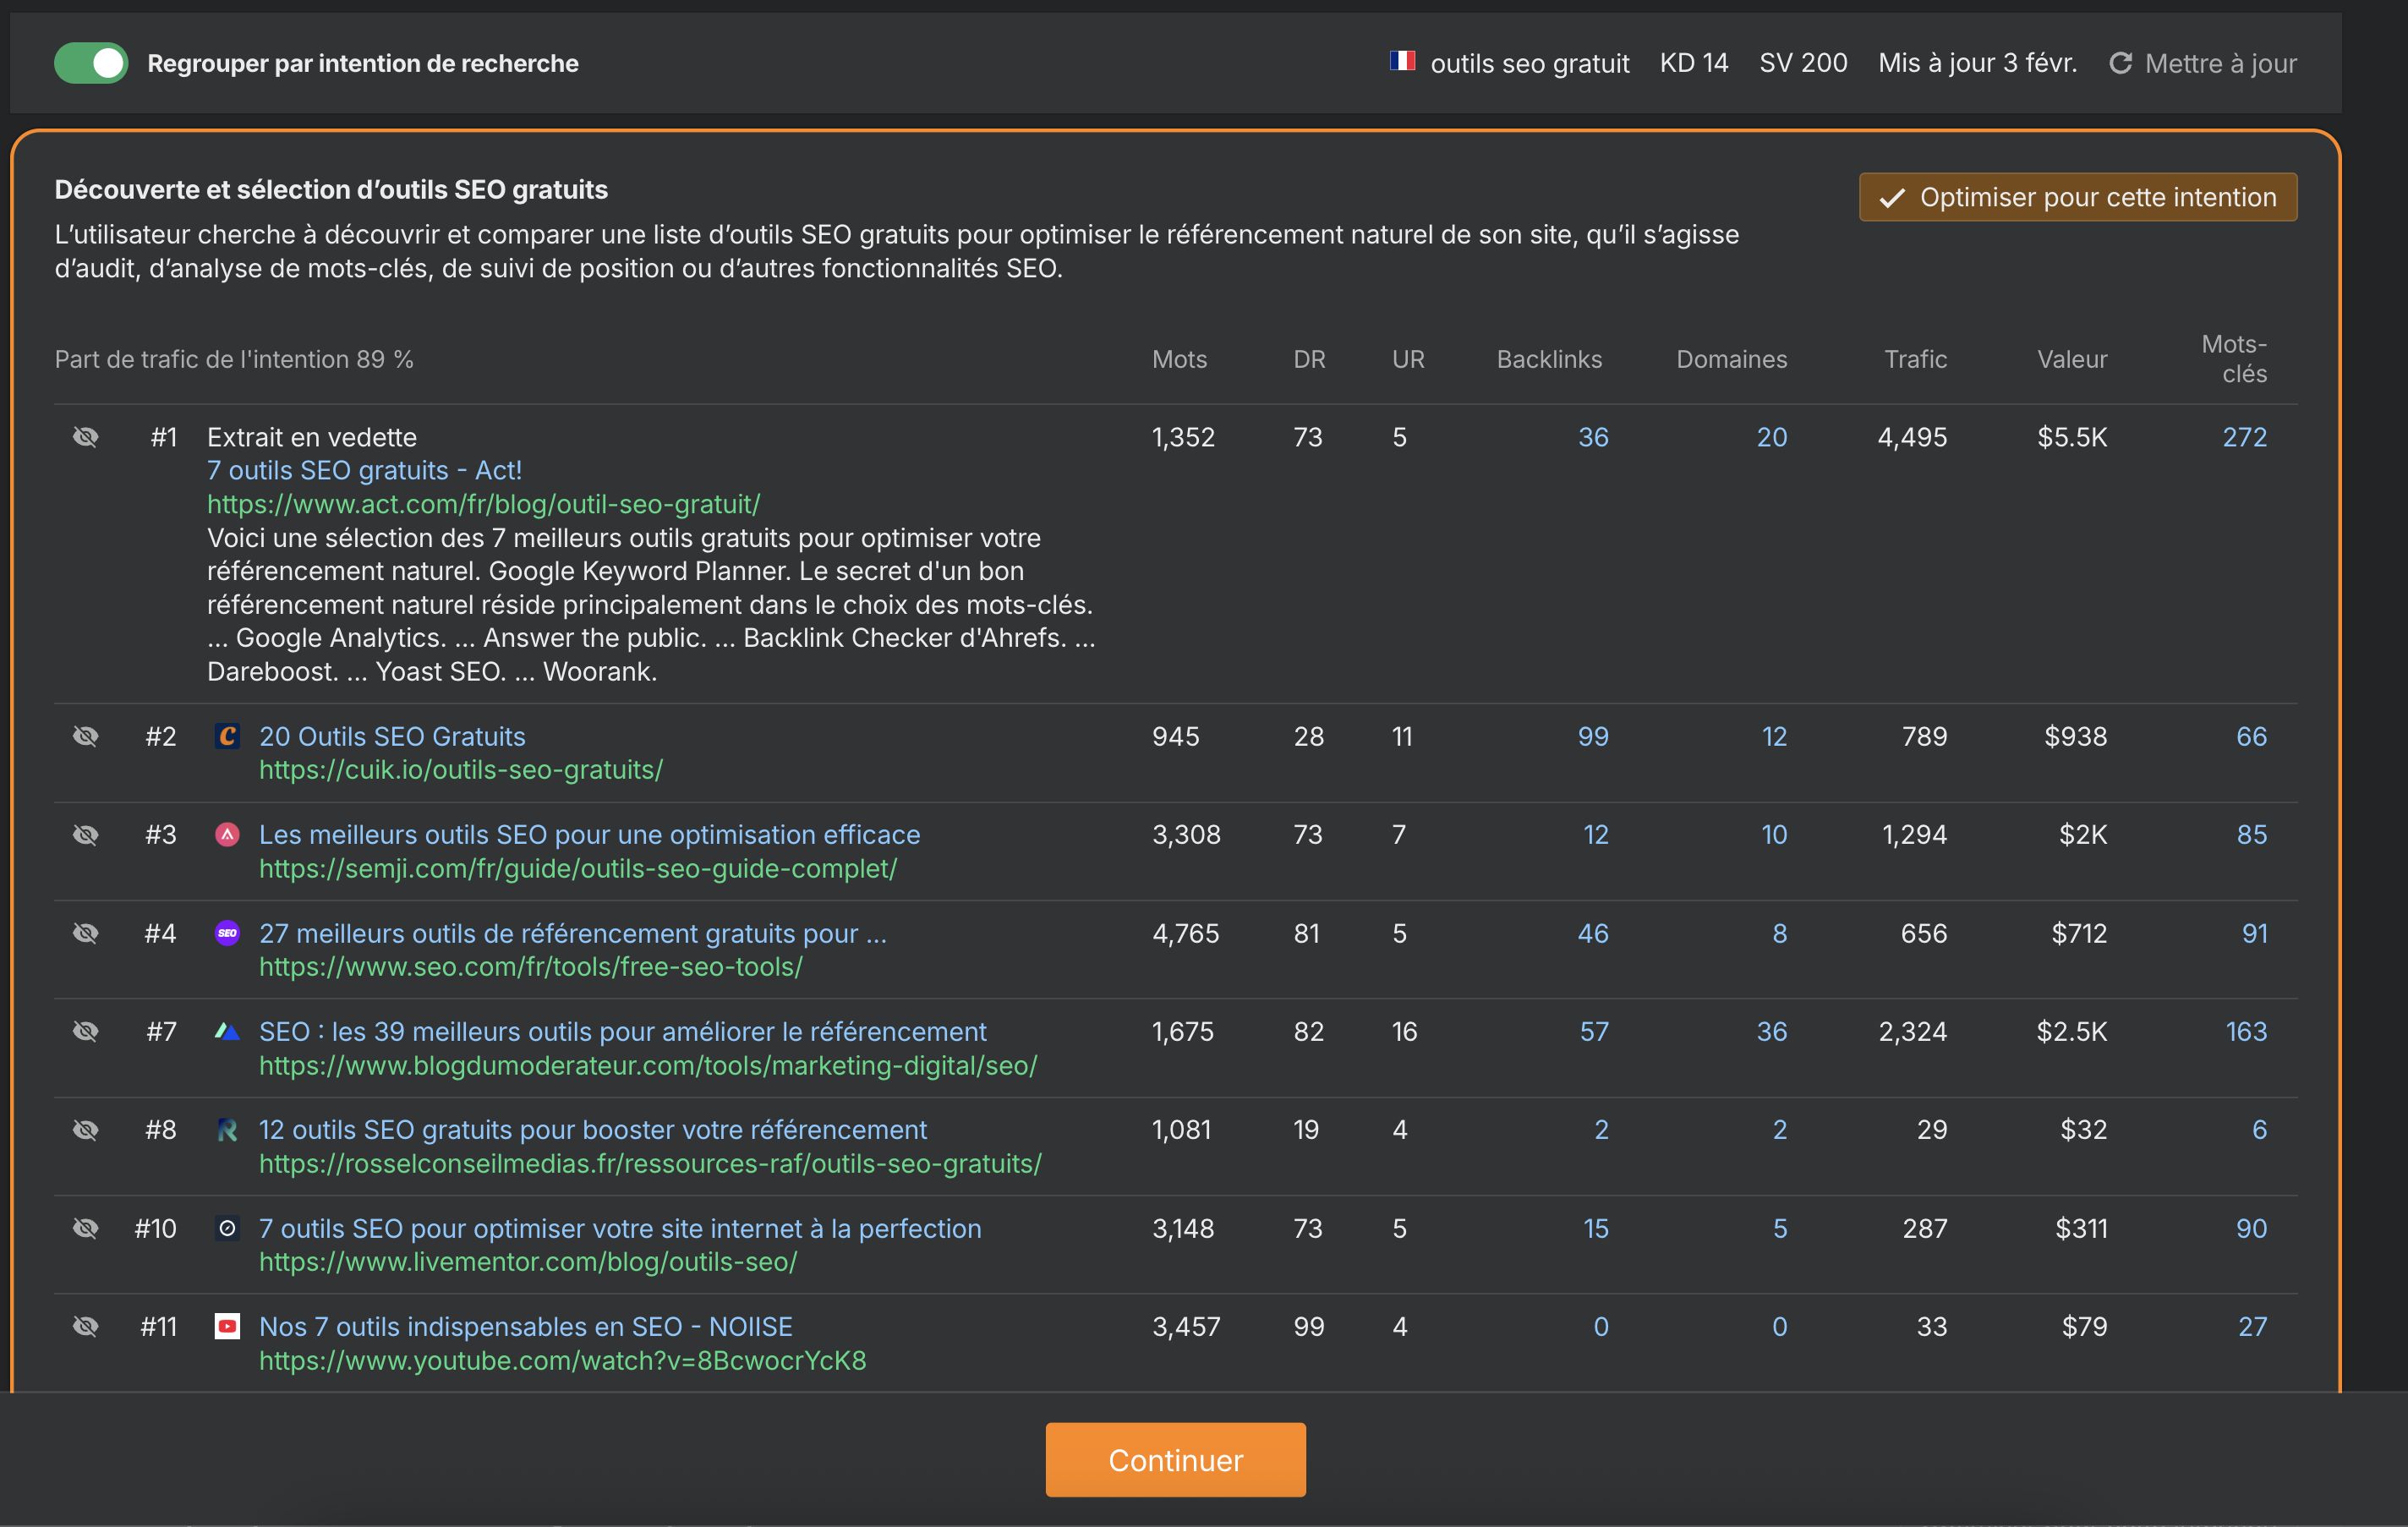This screenshot has width=2408, height=1527.
Task: Disable Regrouper par intention de recherche
Action: (91, 62)
